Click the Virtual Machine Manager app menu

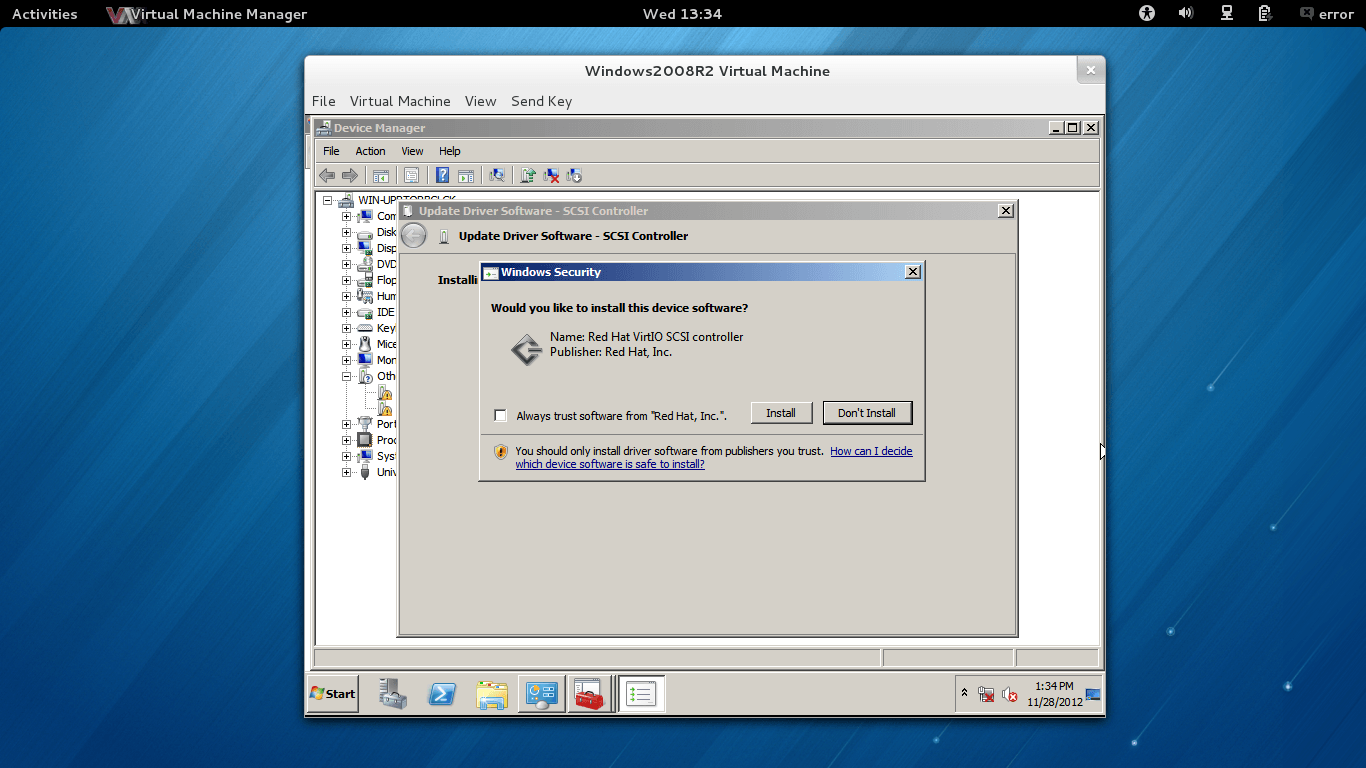click(x=207, y=14)
